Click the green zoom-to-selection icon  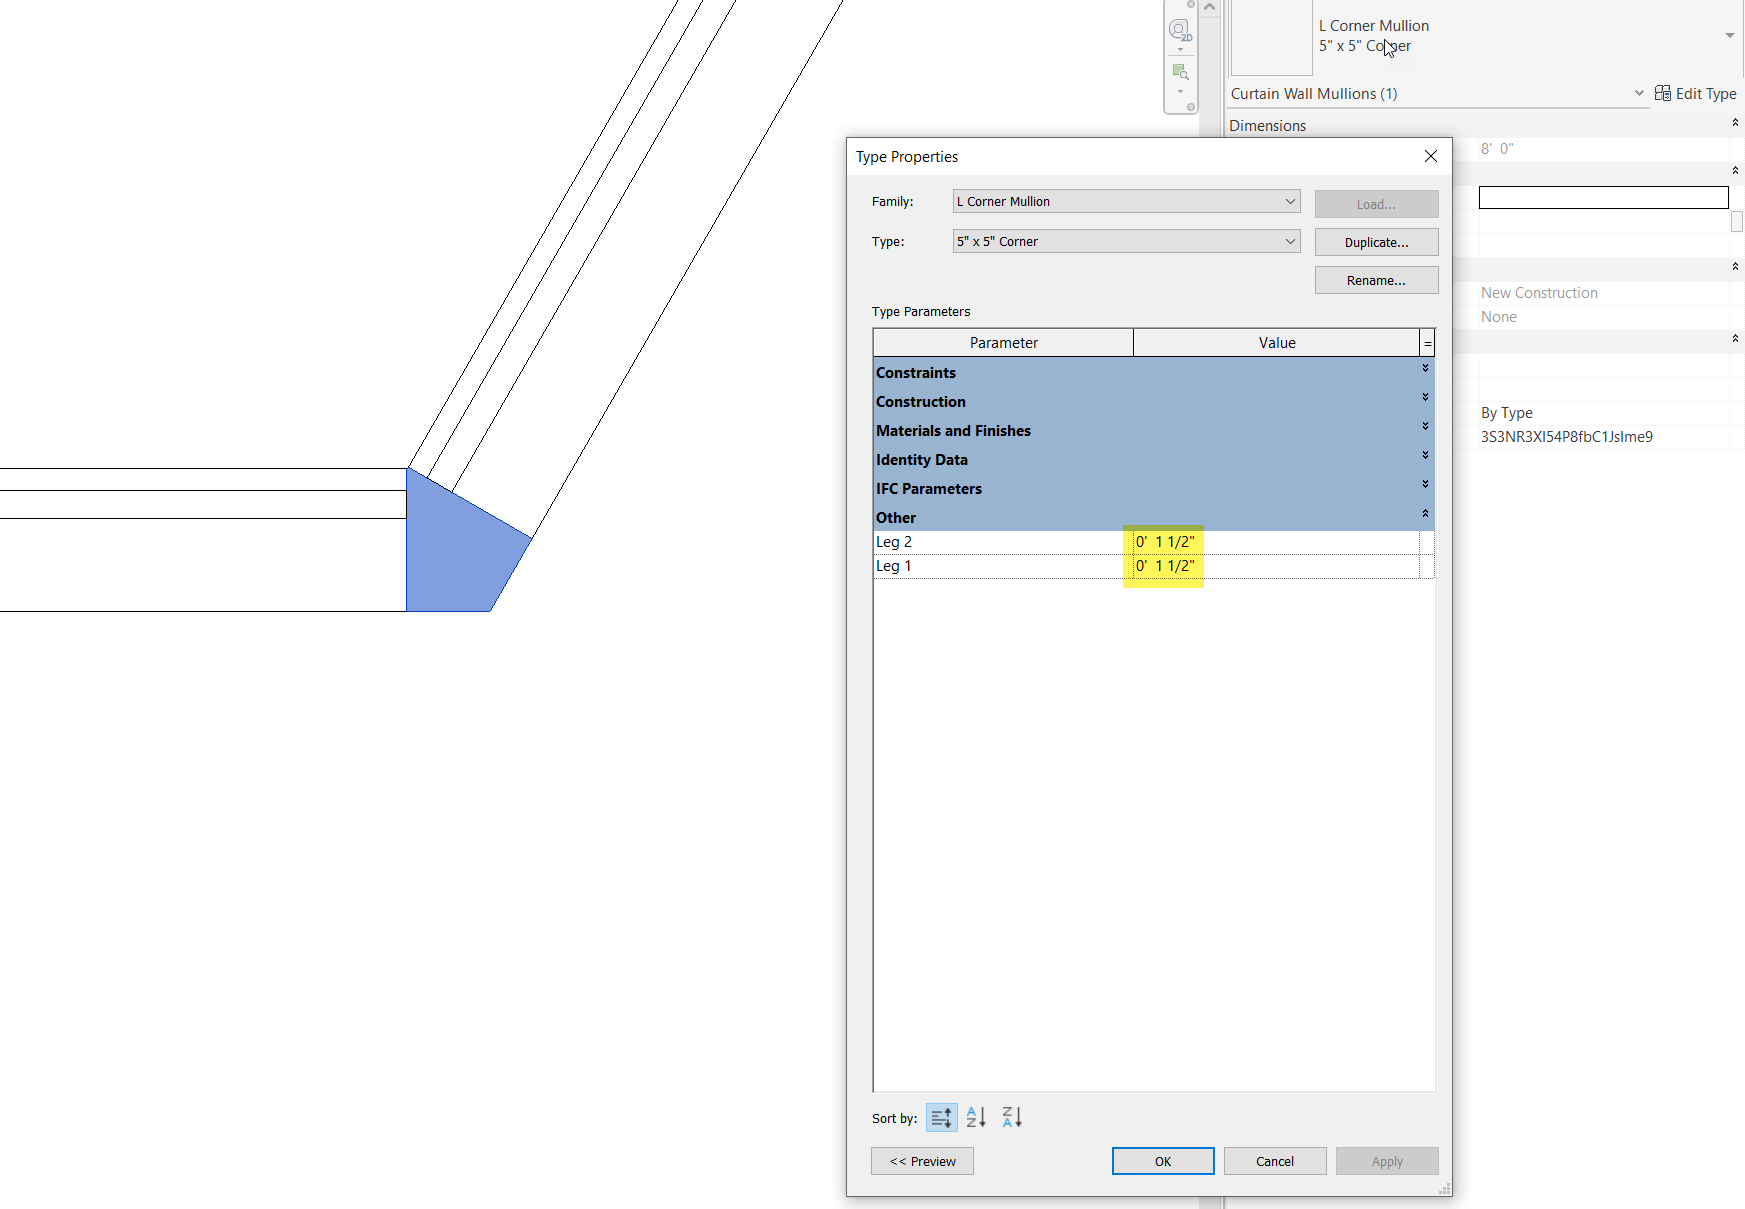[x=1181, y=71]
